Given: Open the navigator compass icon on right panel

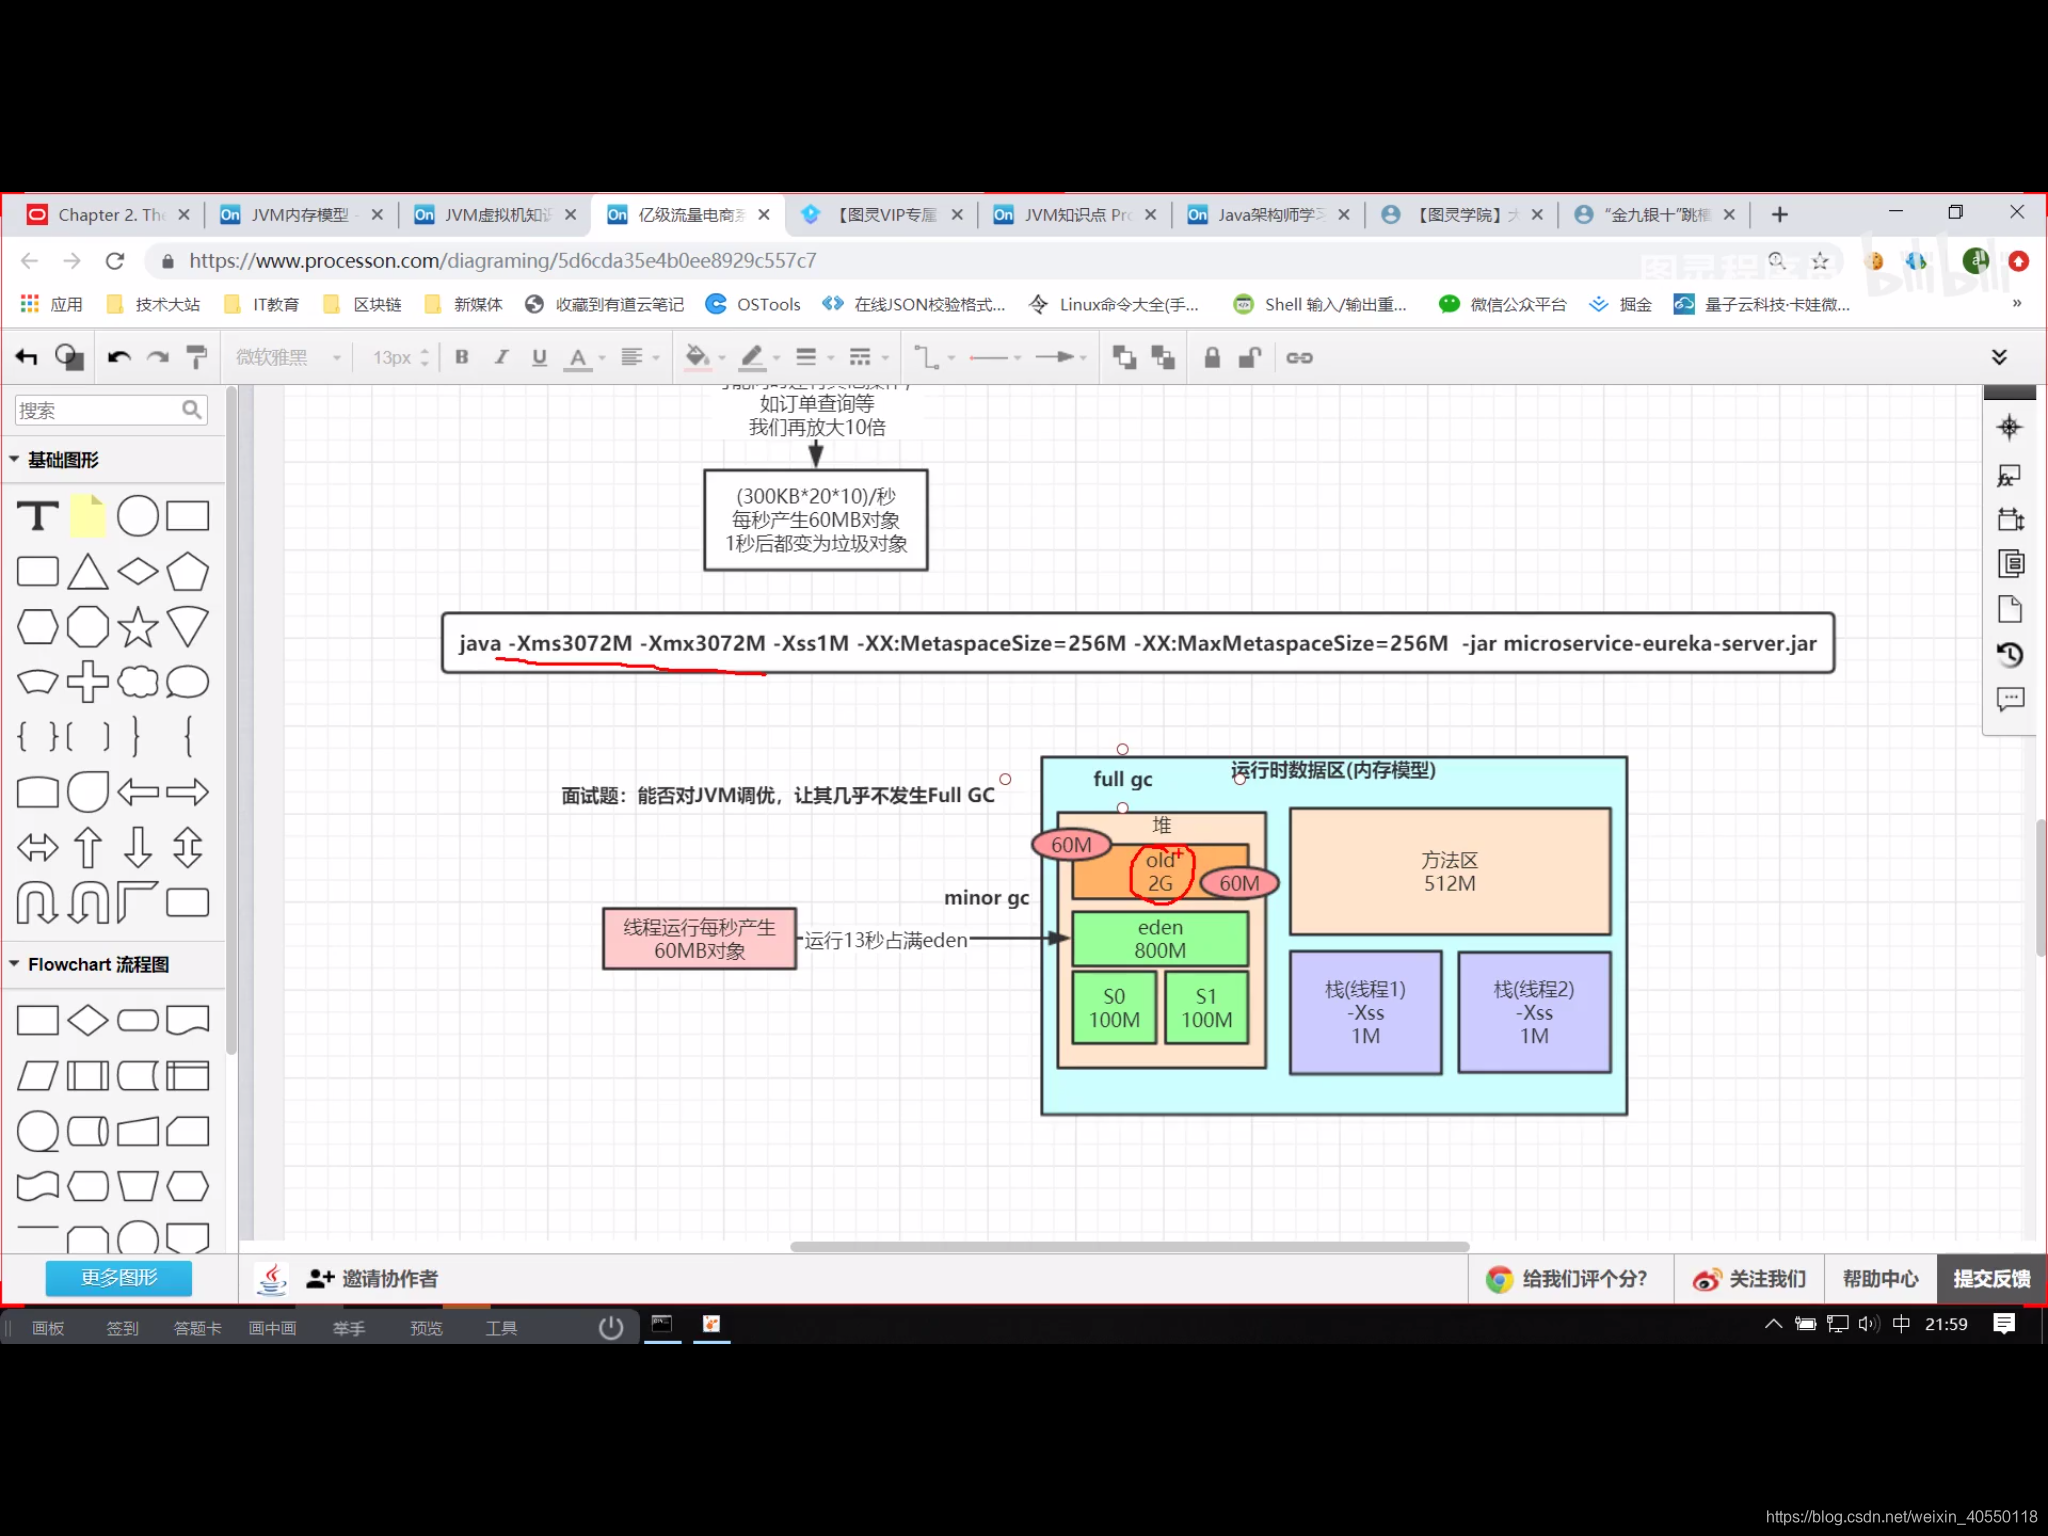Looking at the screenshot, I should point(2009,428).
